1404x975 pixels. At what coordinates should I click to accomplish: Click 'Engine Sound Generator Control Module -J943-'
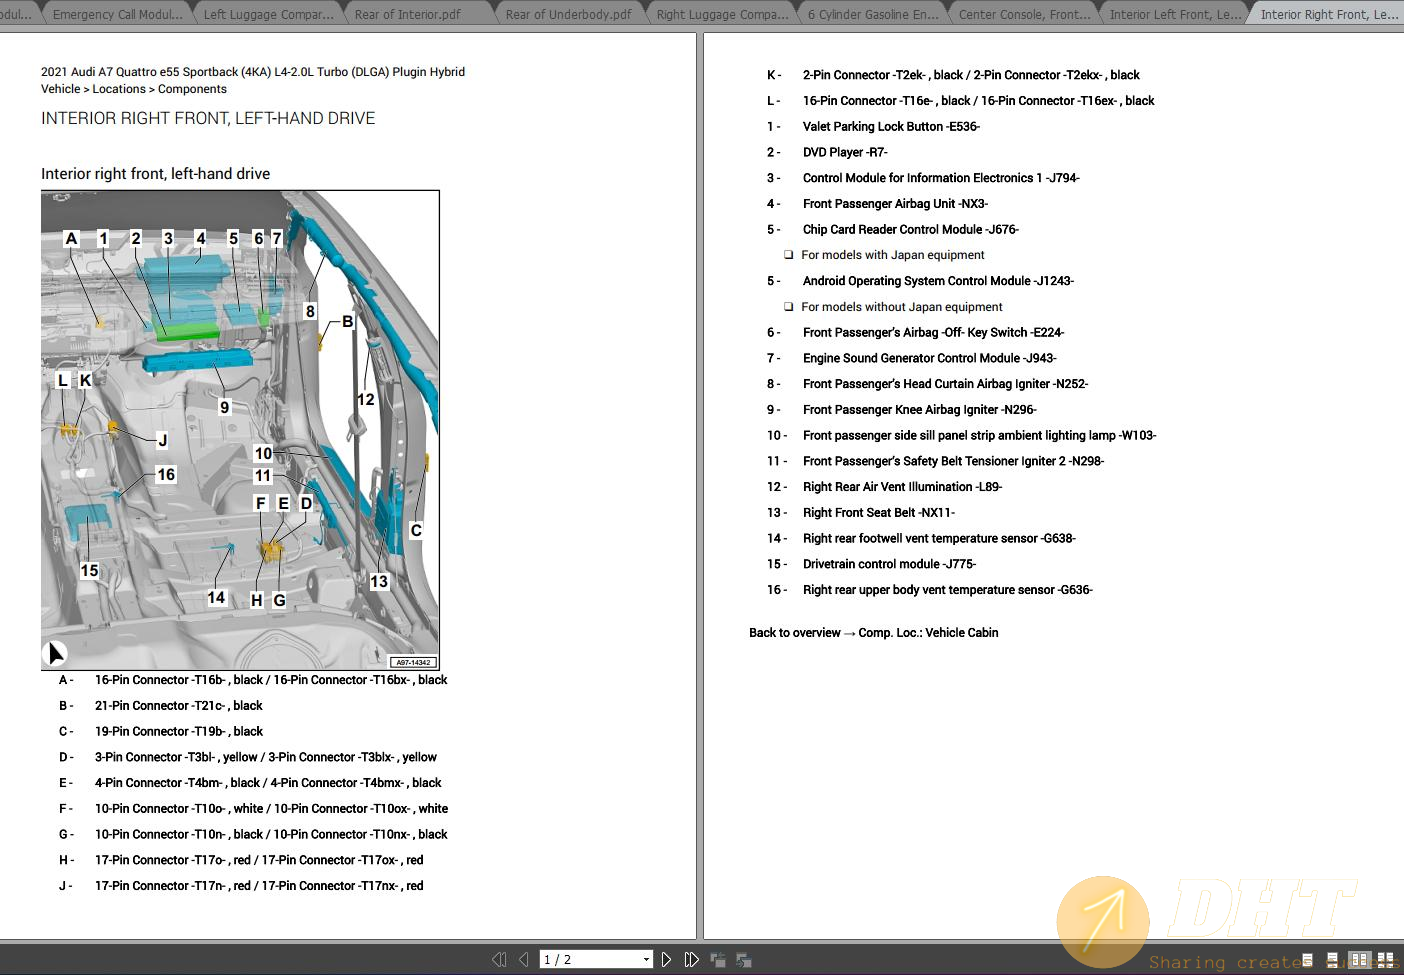[x=929, y=358]
